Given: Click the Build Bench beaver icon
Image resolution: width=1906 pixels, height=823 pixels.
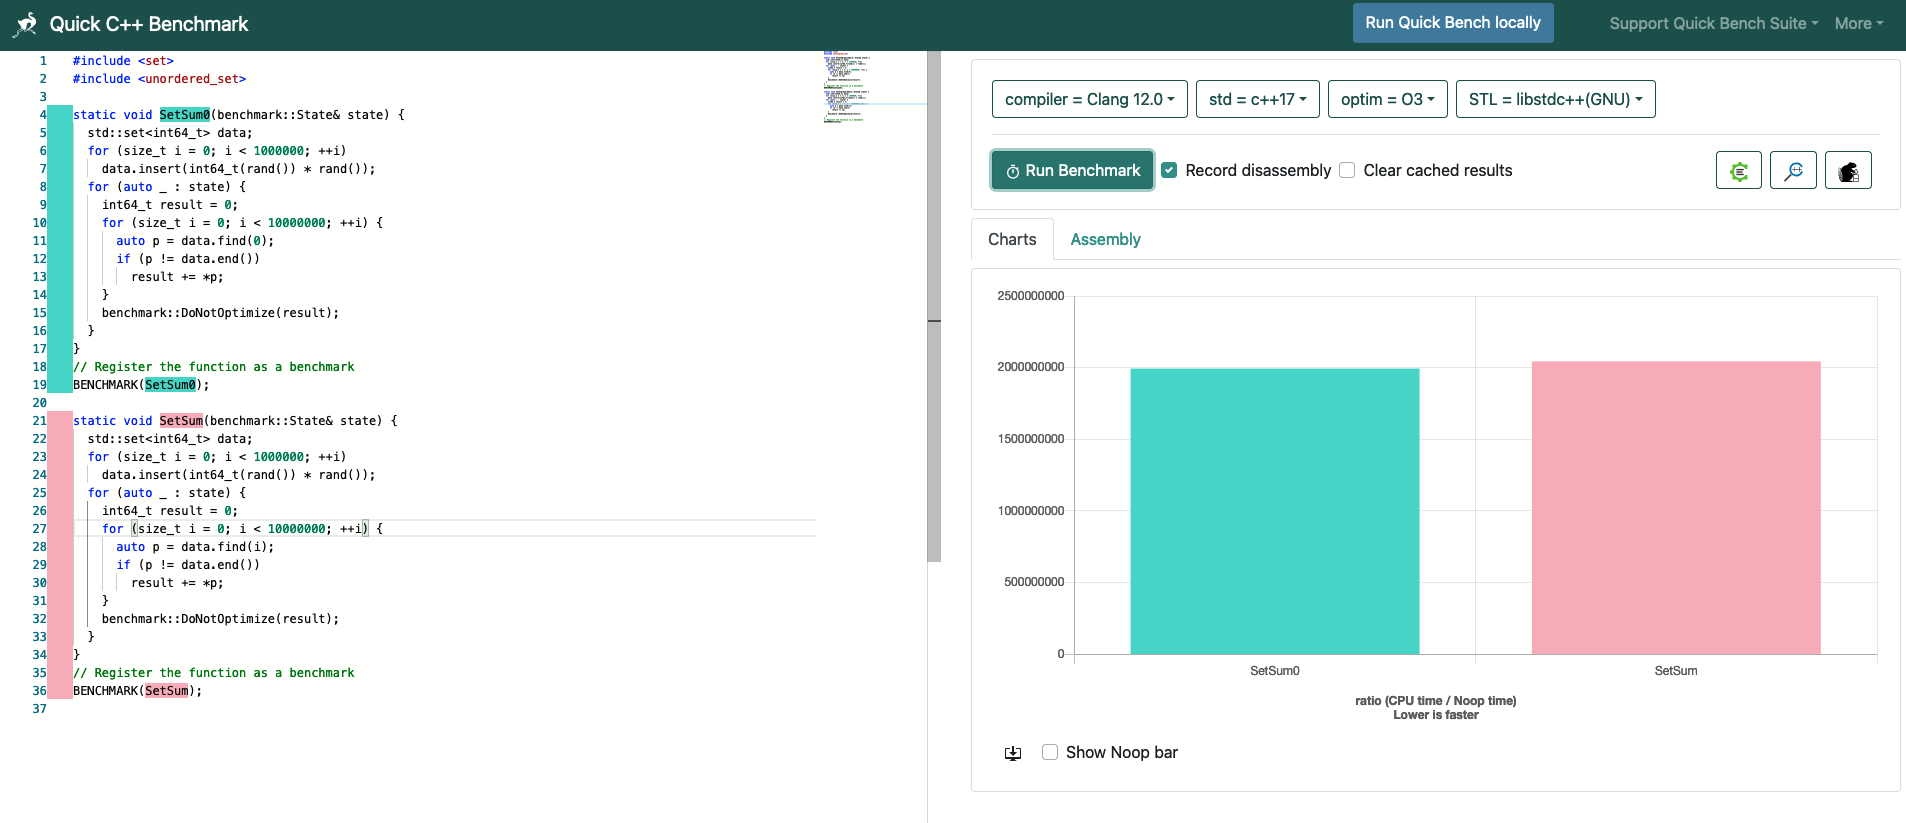Looking at the screenshot, I should (x=1847, y=171).
